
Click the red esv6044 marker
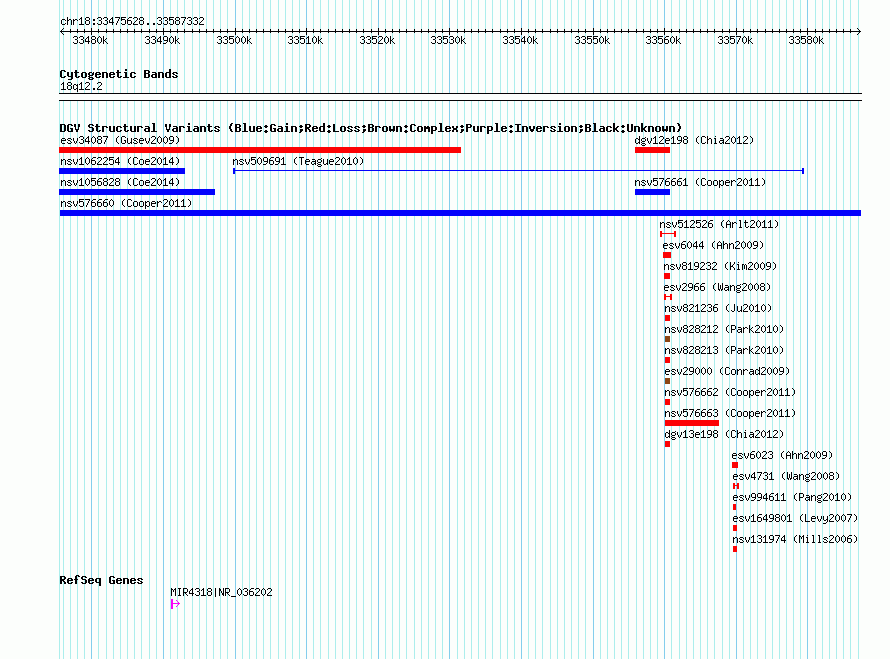coord(667,255)
